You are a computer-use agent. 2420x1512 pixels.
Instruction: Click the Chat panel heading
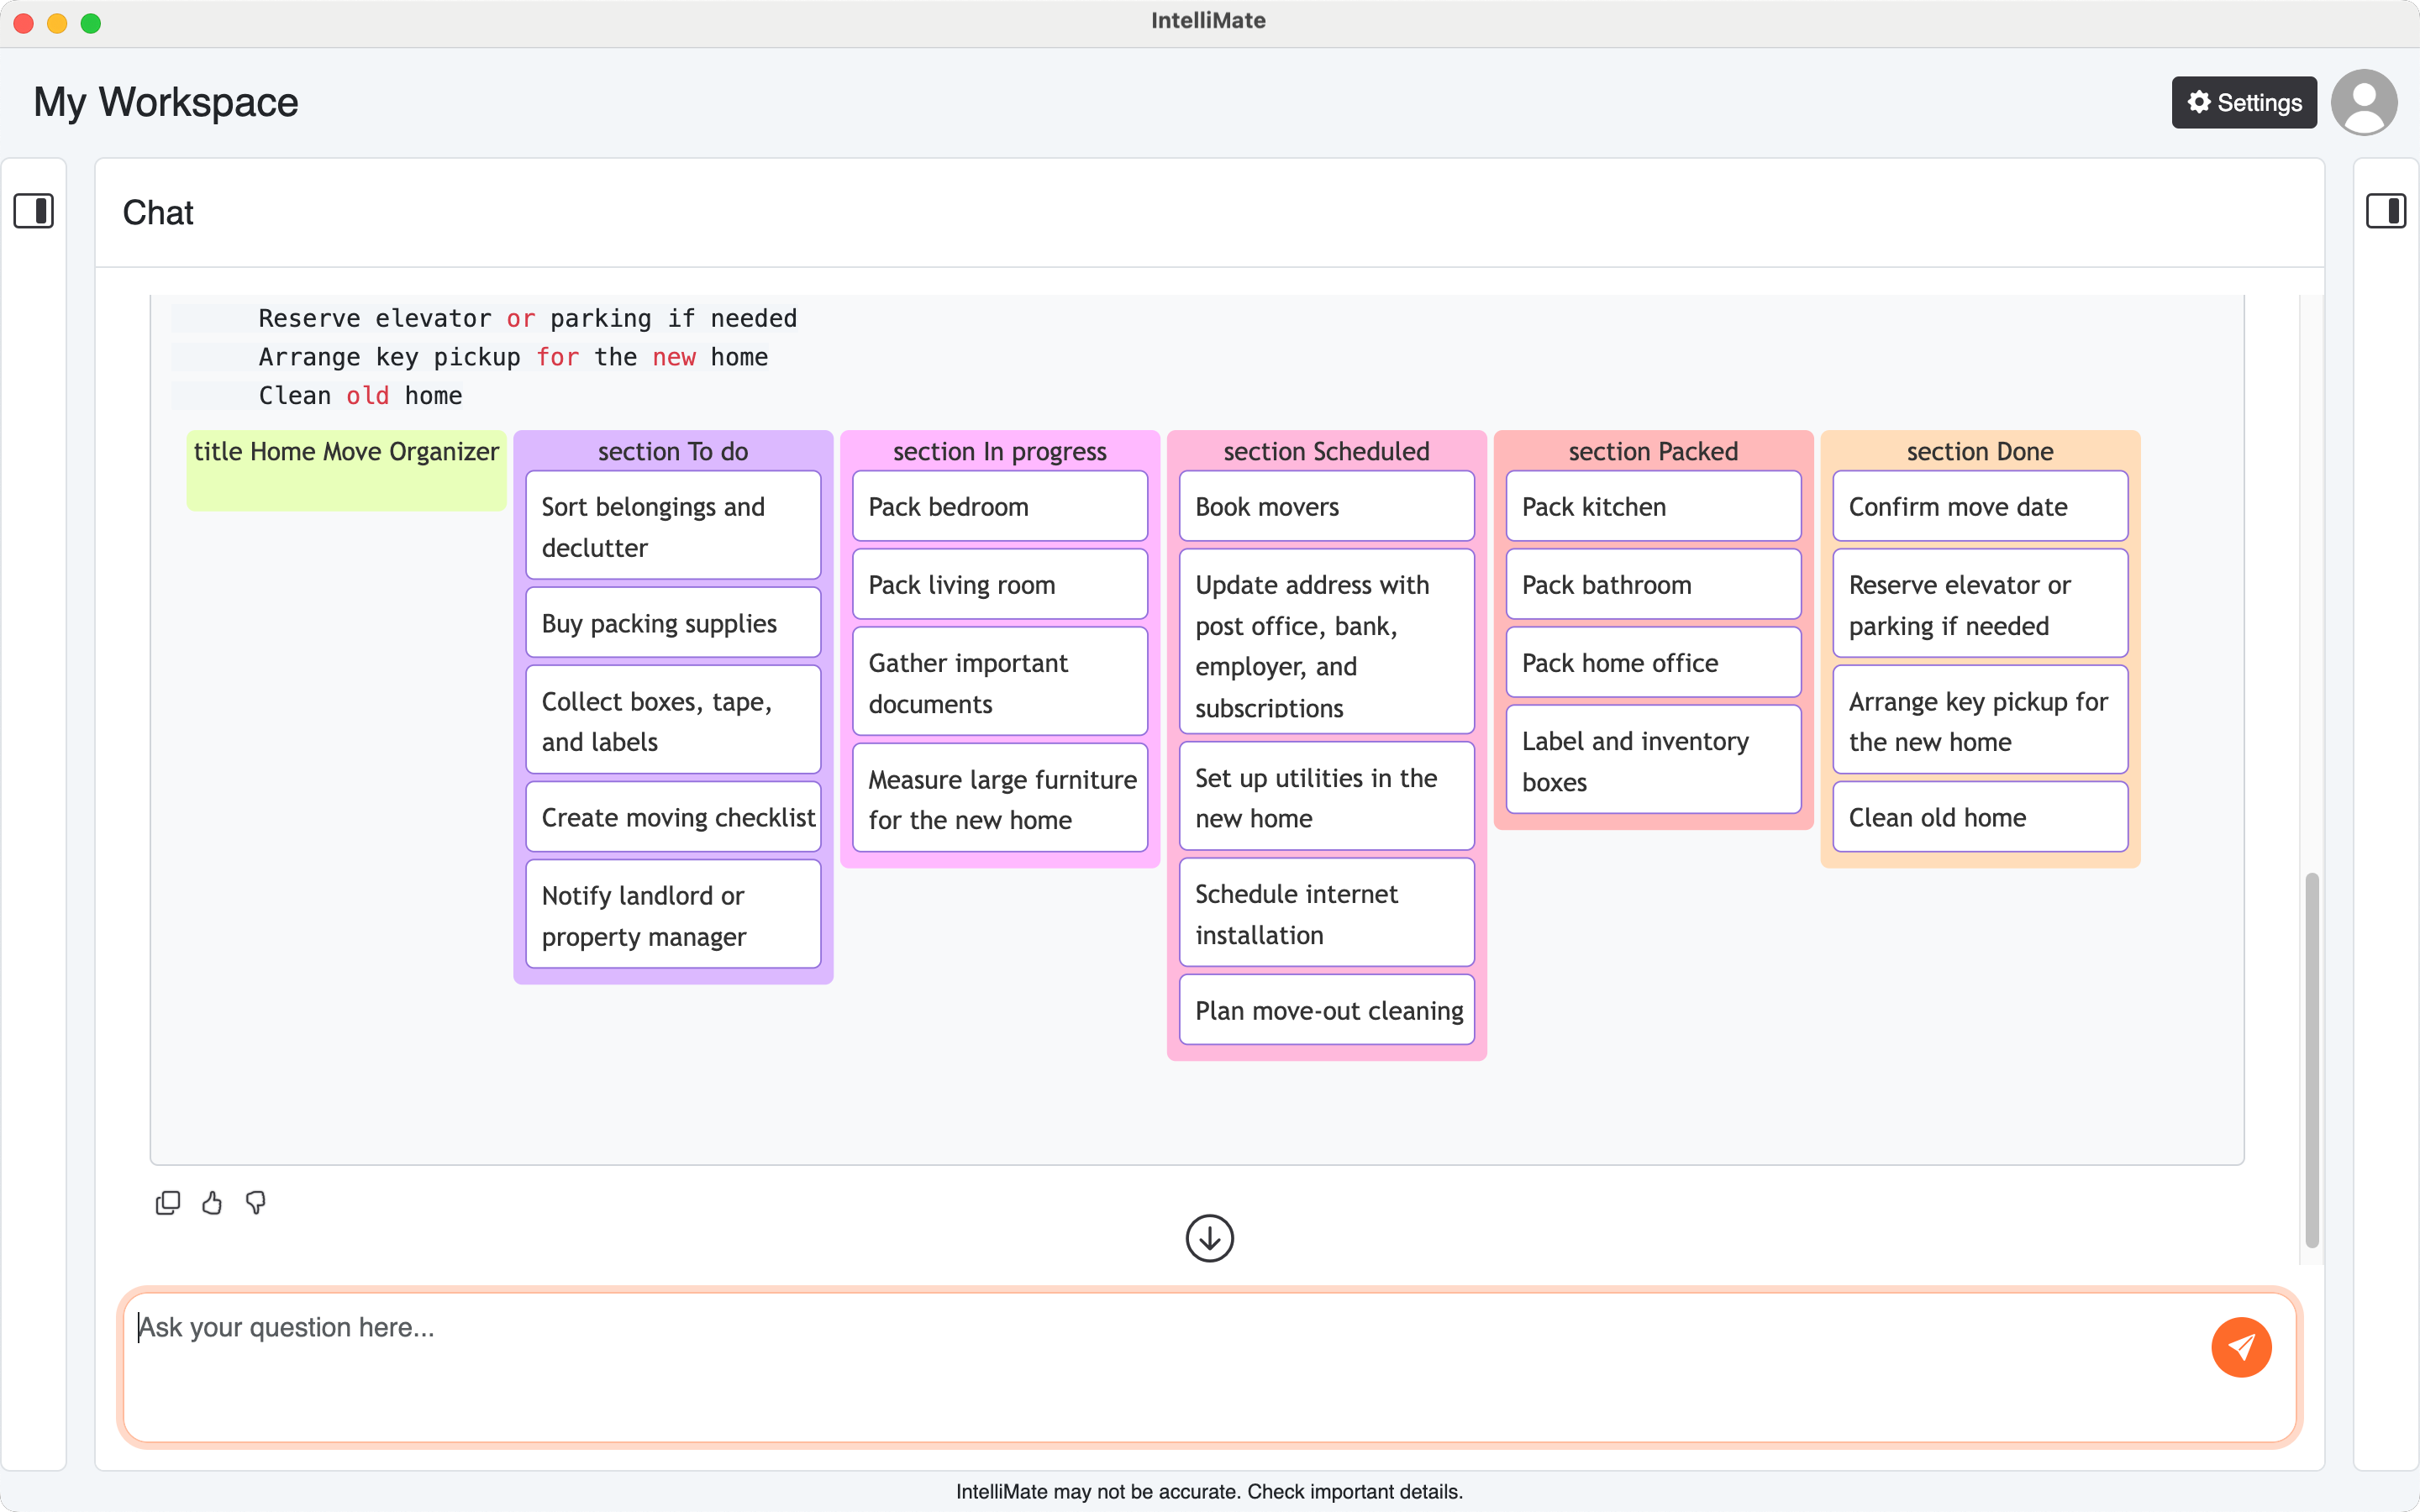pyautogui.click(x=158, y=212)
